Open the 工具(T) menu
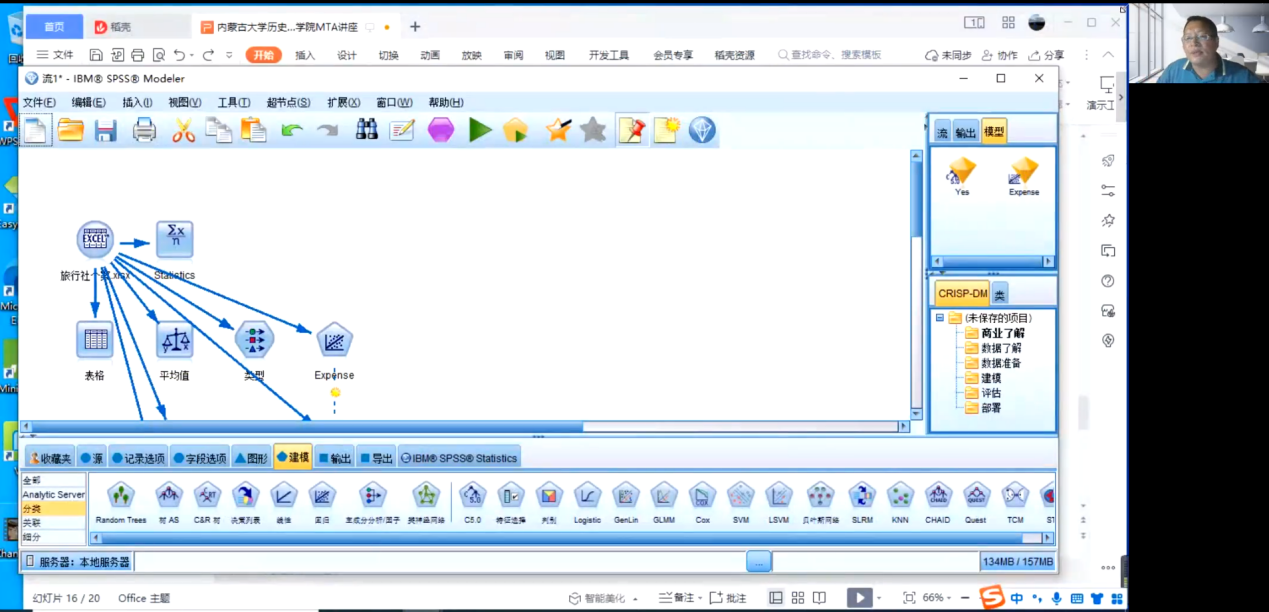Image resolution: width=1269 pixels, height=612 pixels. (x=234, y=102)
